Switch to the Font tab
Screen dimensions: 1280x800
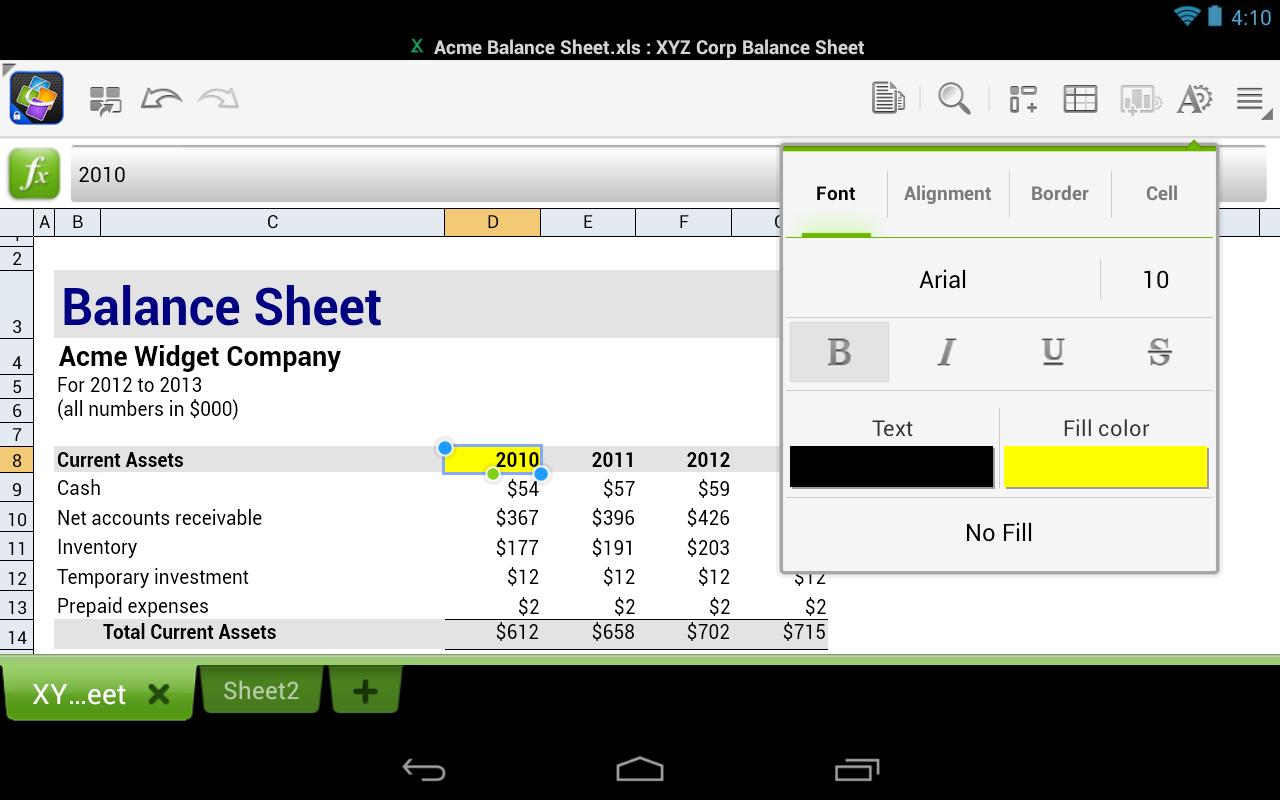pos(836,194)
